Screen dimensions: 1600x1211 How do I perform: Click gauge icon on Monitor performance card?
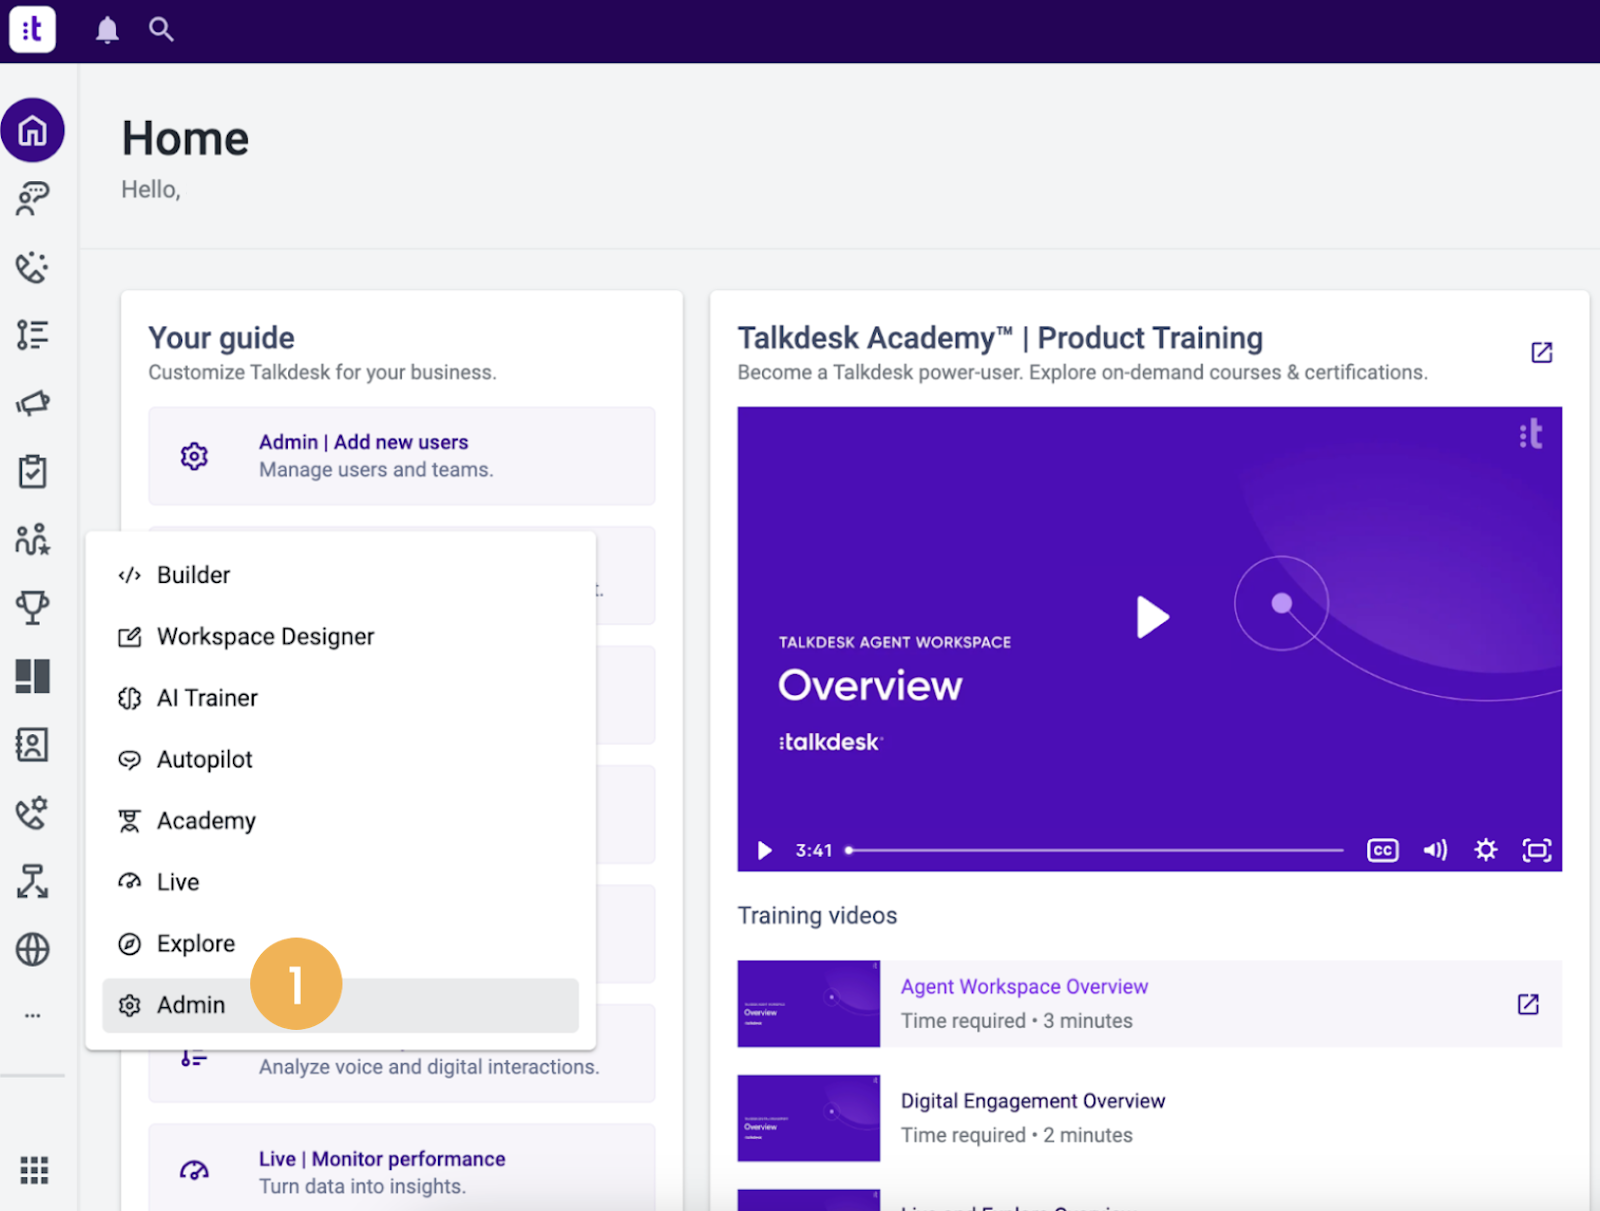[x=194, y=1170]
